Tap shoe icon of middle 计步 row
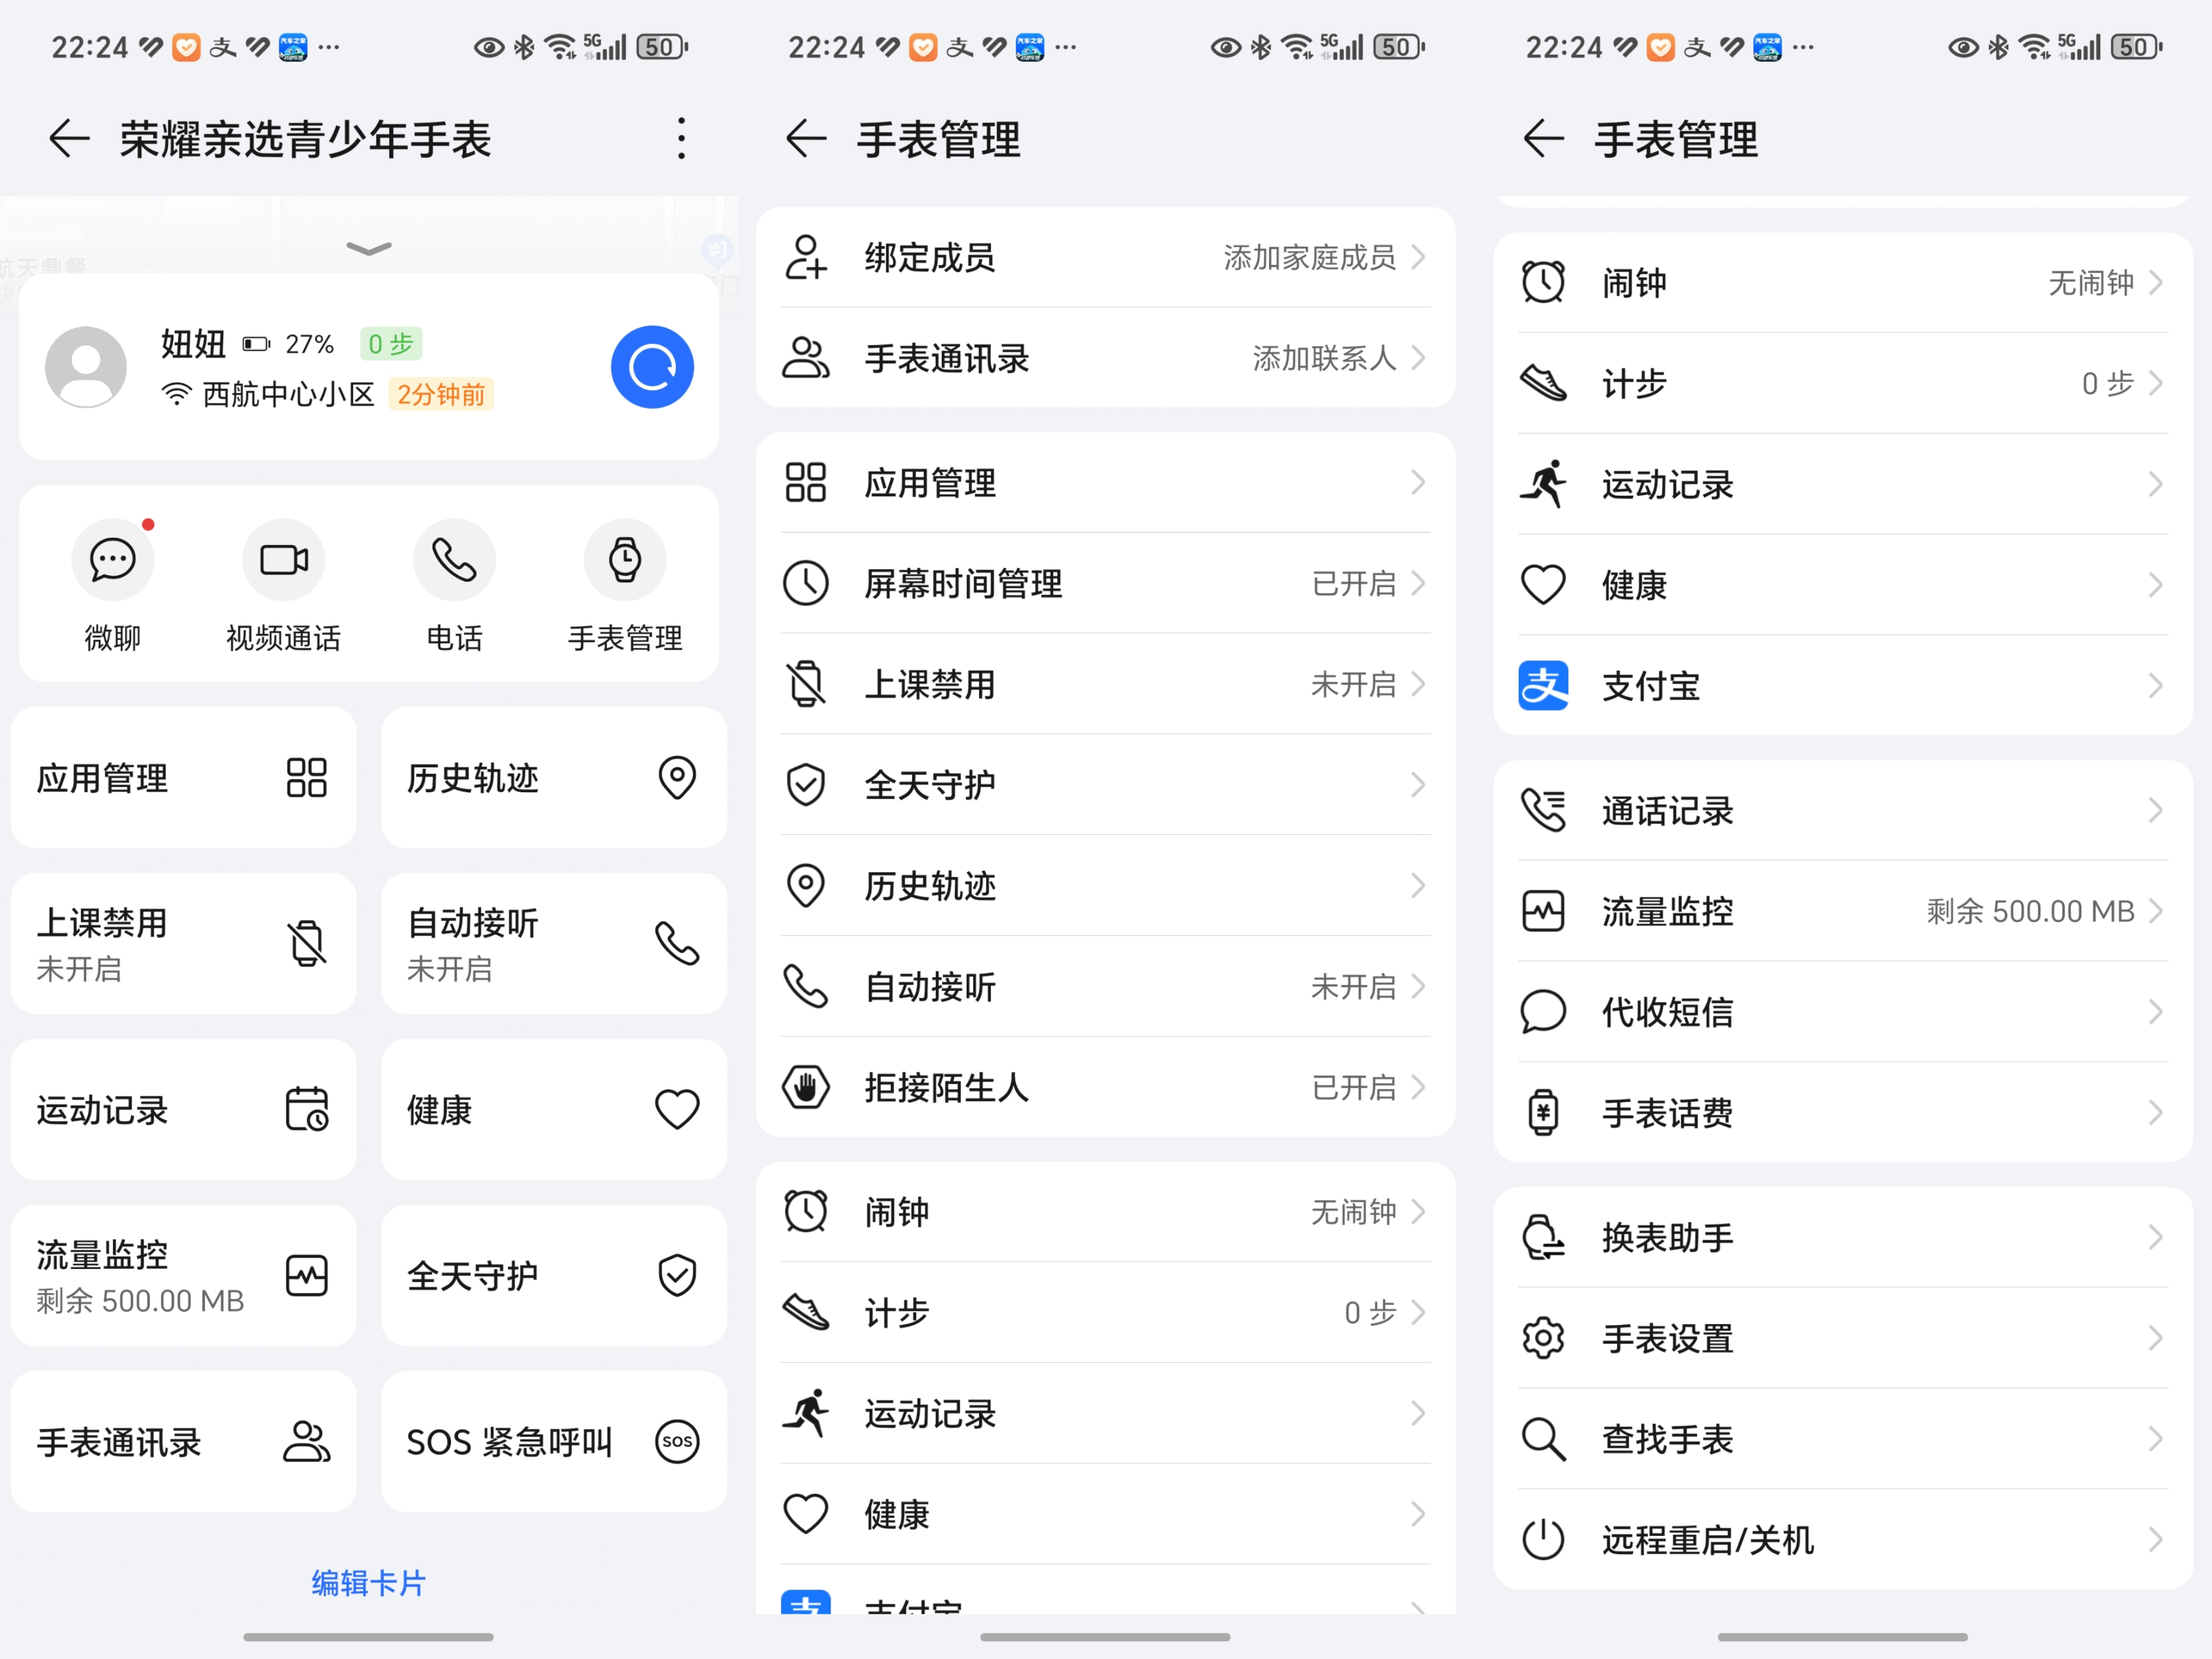Image resolution: width=2212 pixels, height=1659 pixels. pyautogui.click(x=806, y=1312)
